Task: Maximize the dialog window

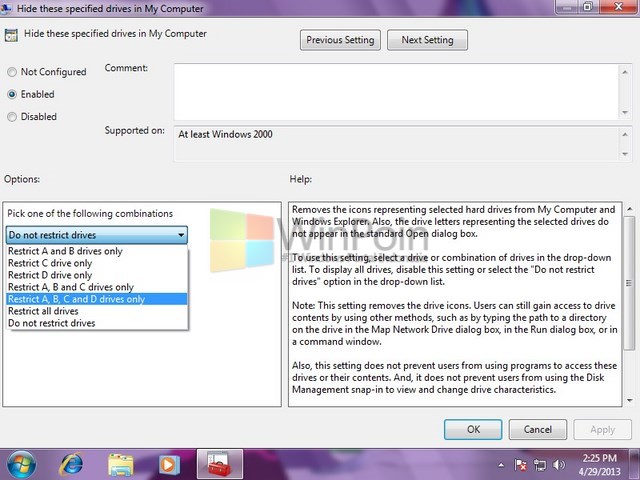Action: pos(588,7)
